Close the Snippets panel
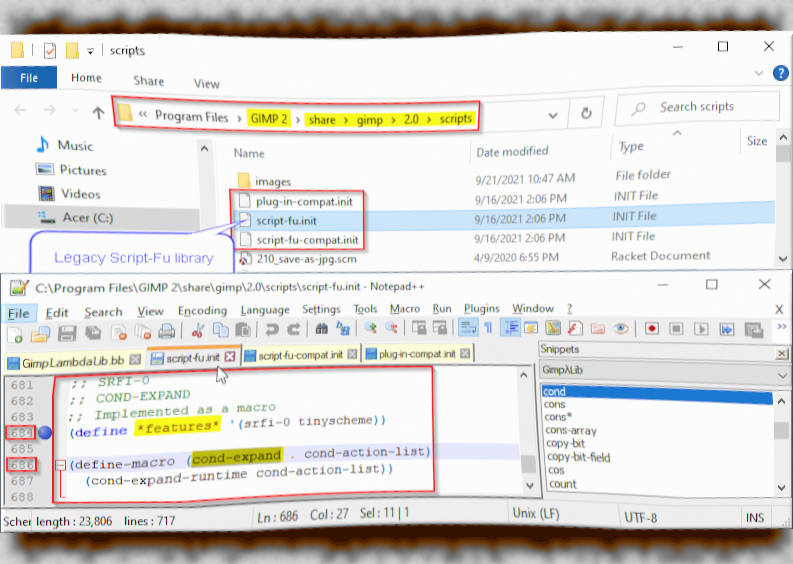793x564 pixels. [781, 354]
